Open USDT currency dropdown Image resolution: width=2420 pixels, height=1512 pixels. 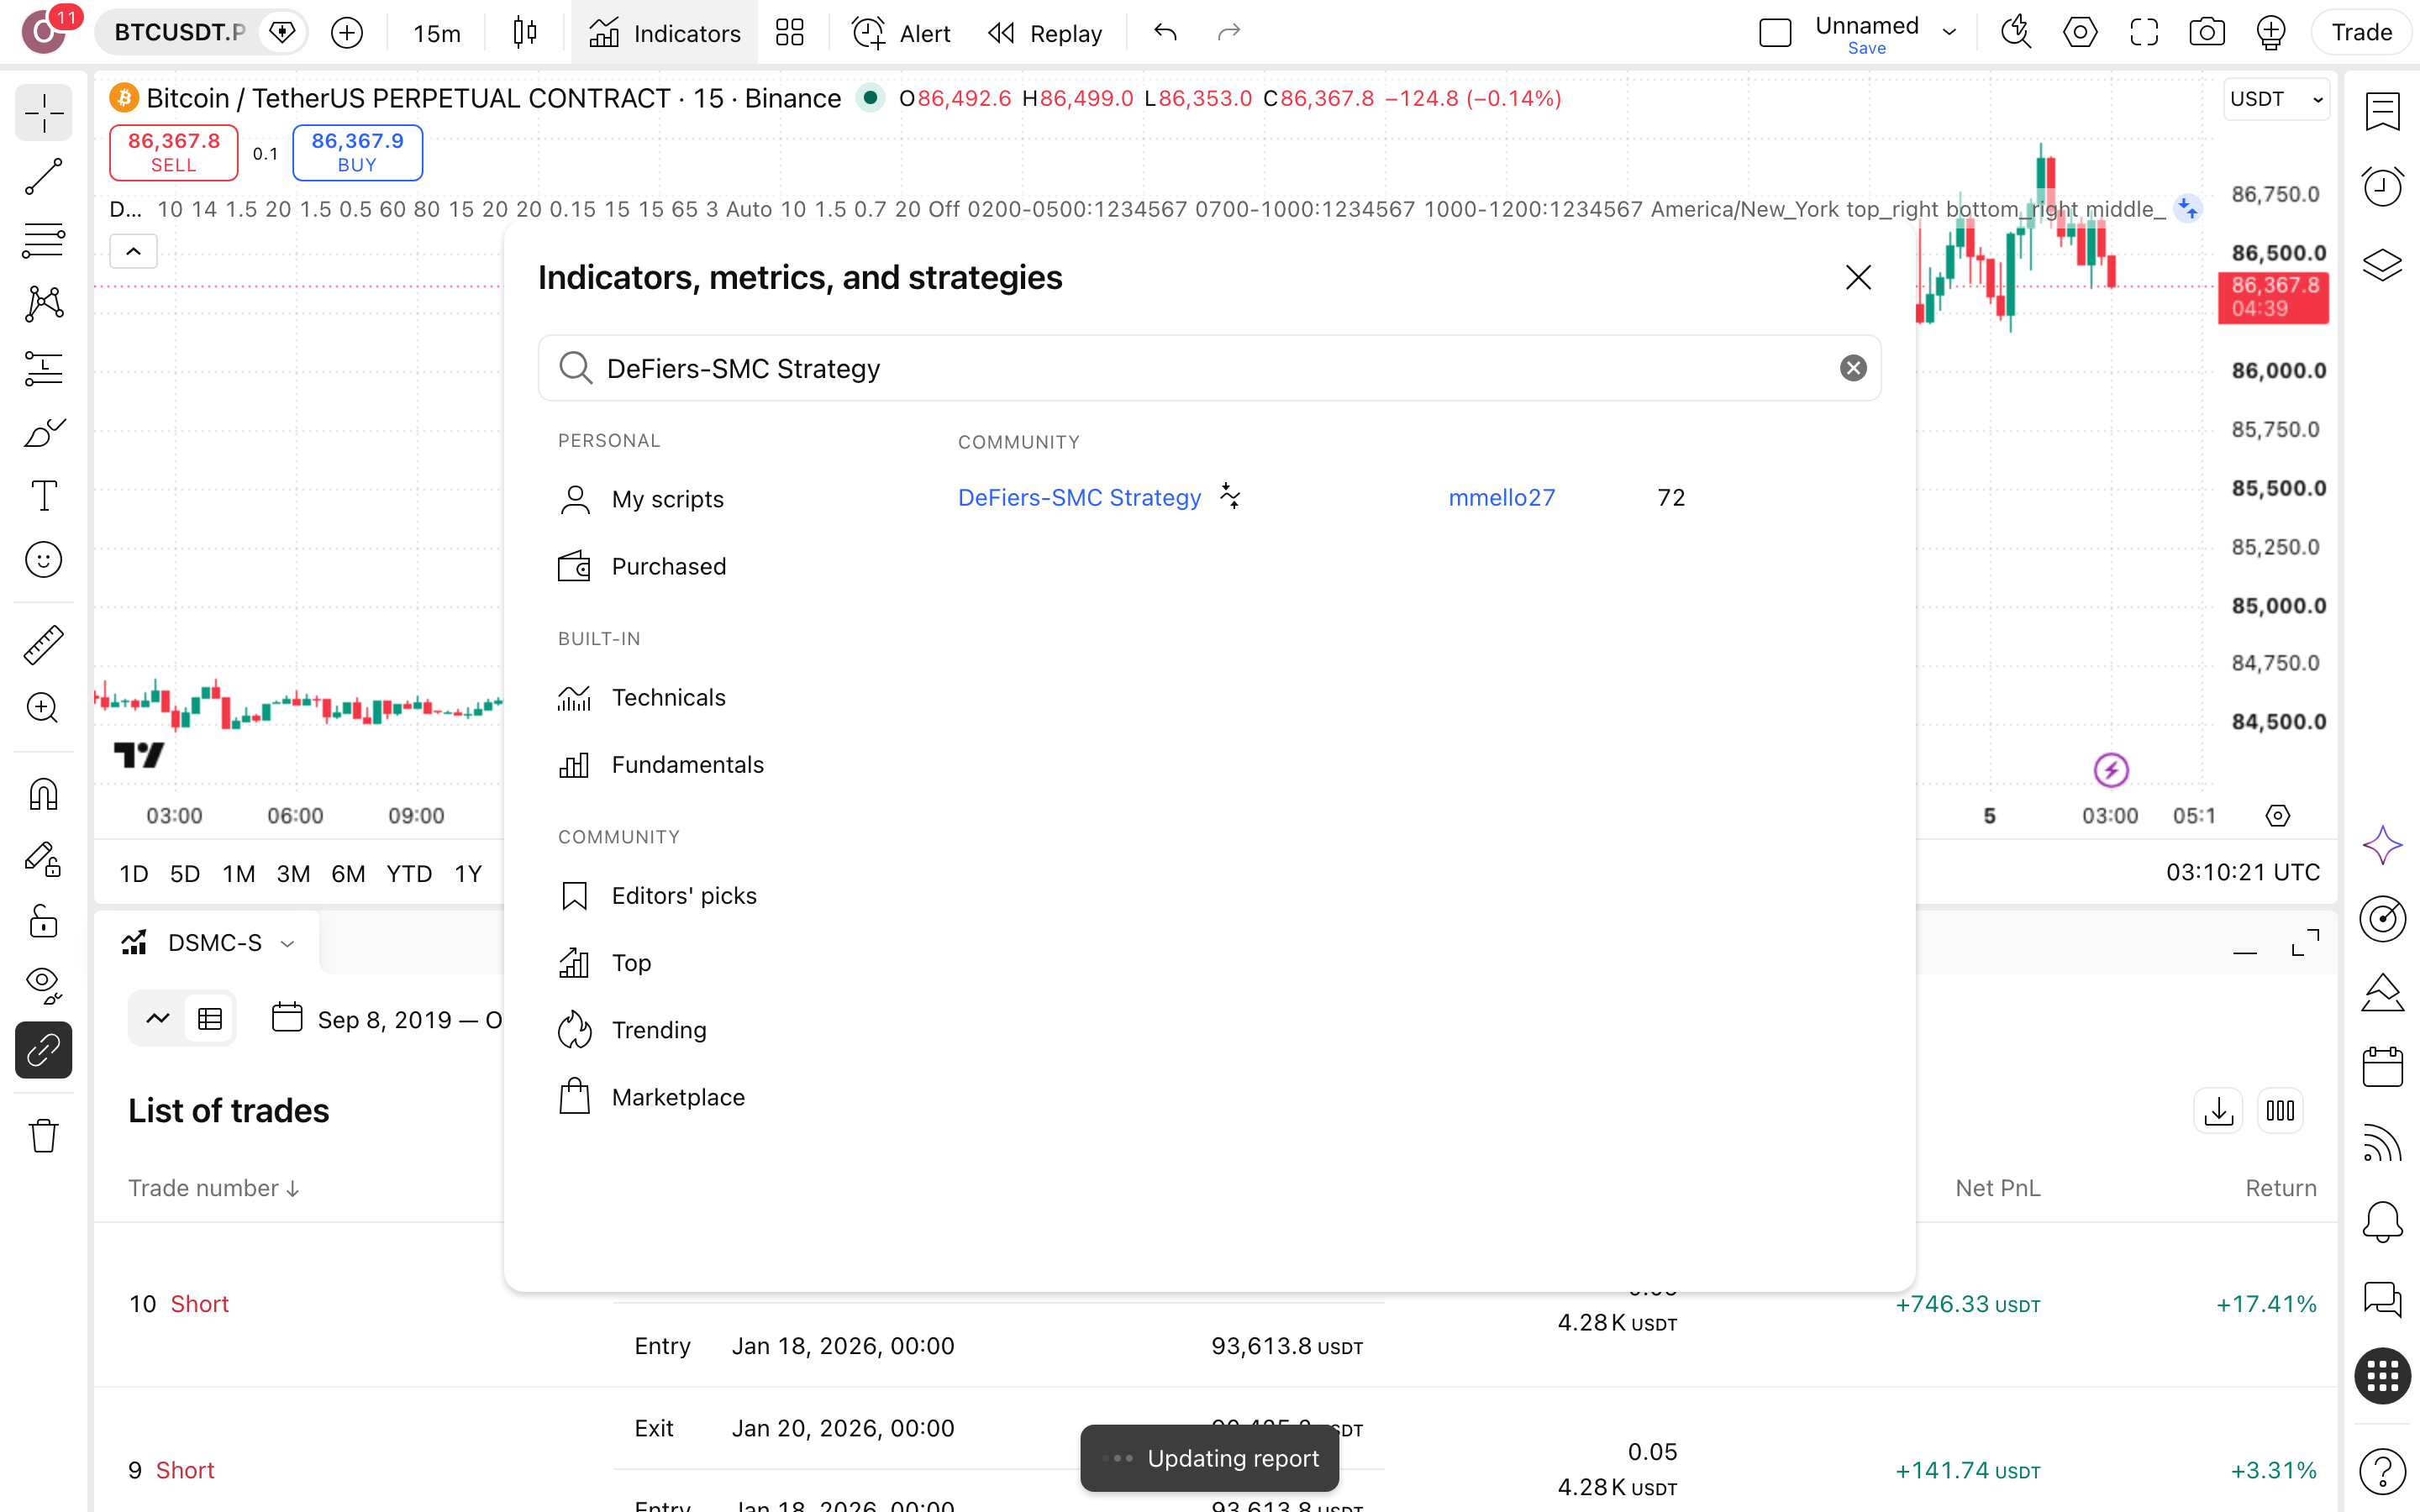click(2276, 99)
